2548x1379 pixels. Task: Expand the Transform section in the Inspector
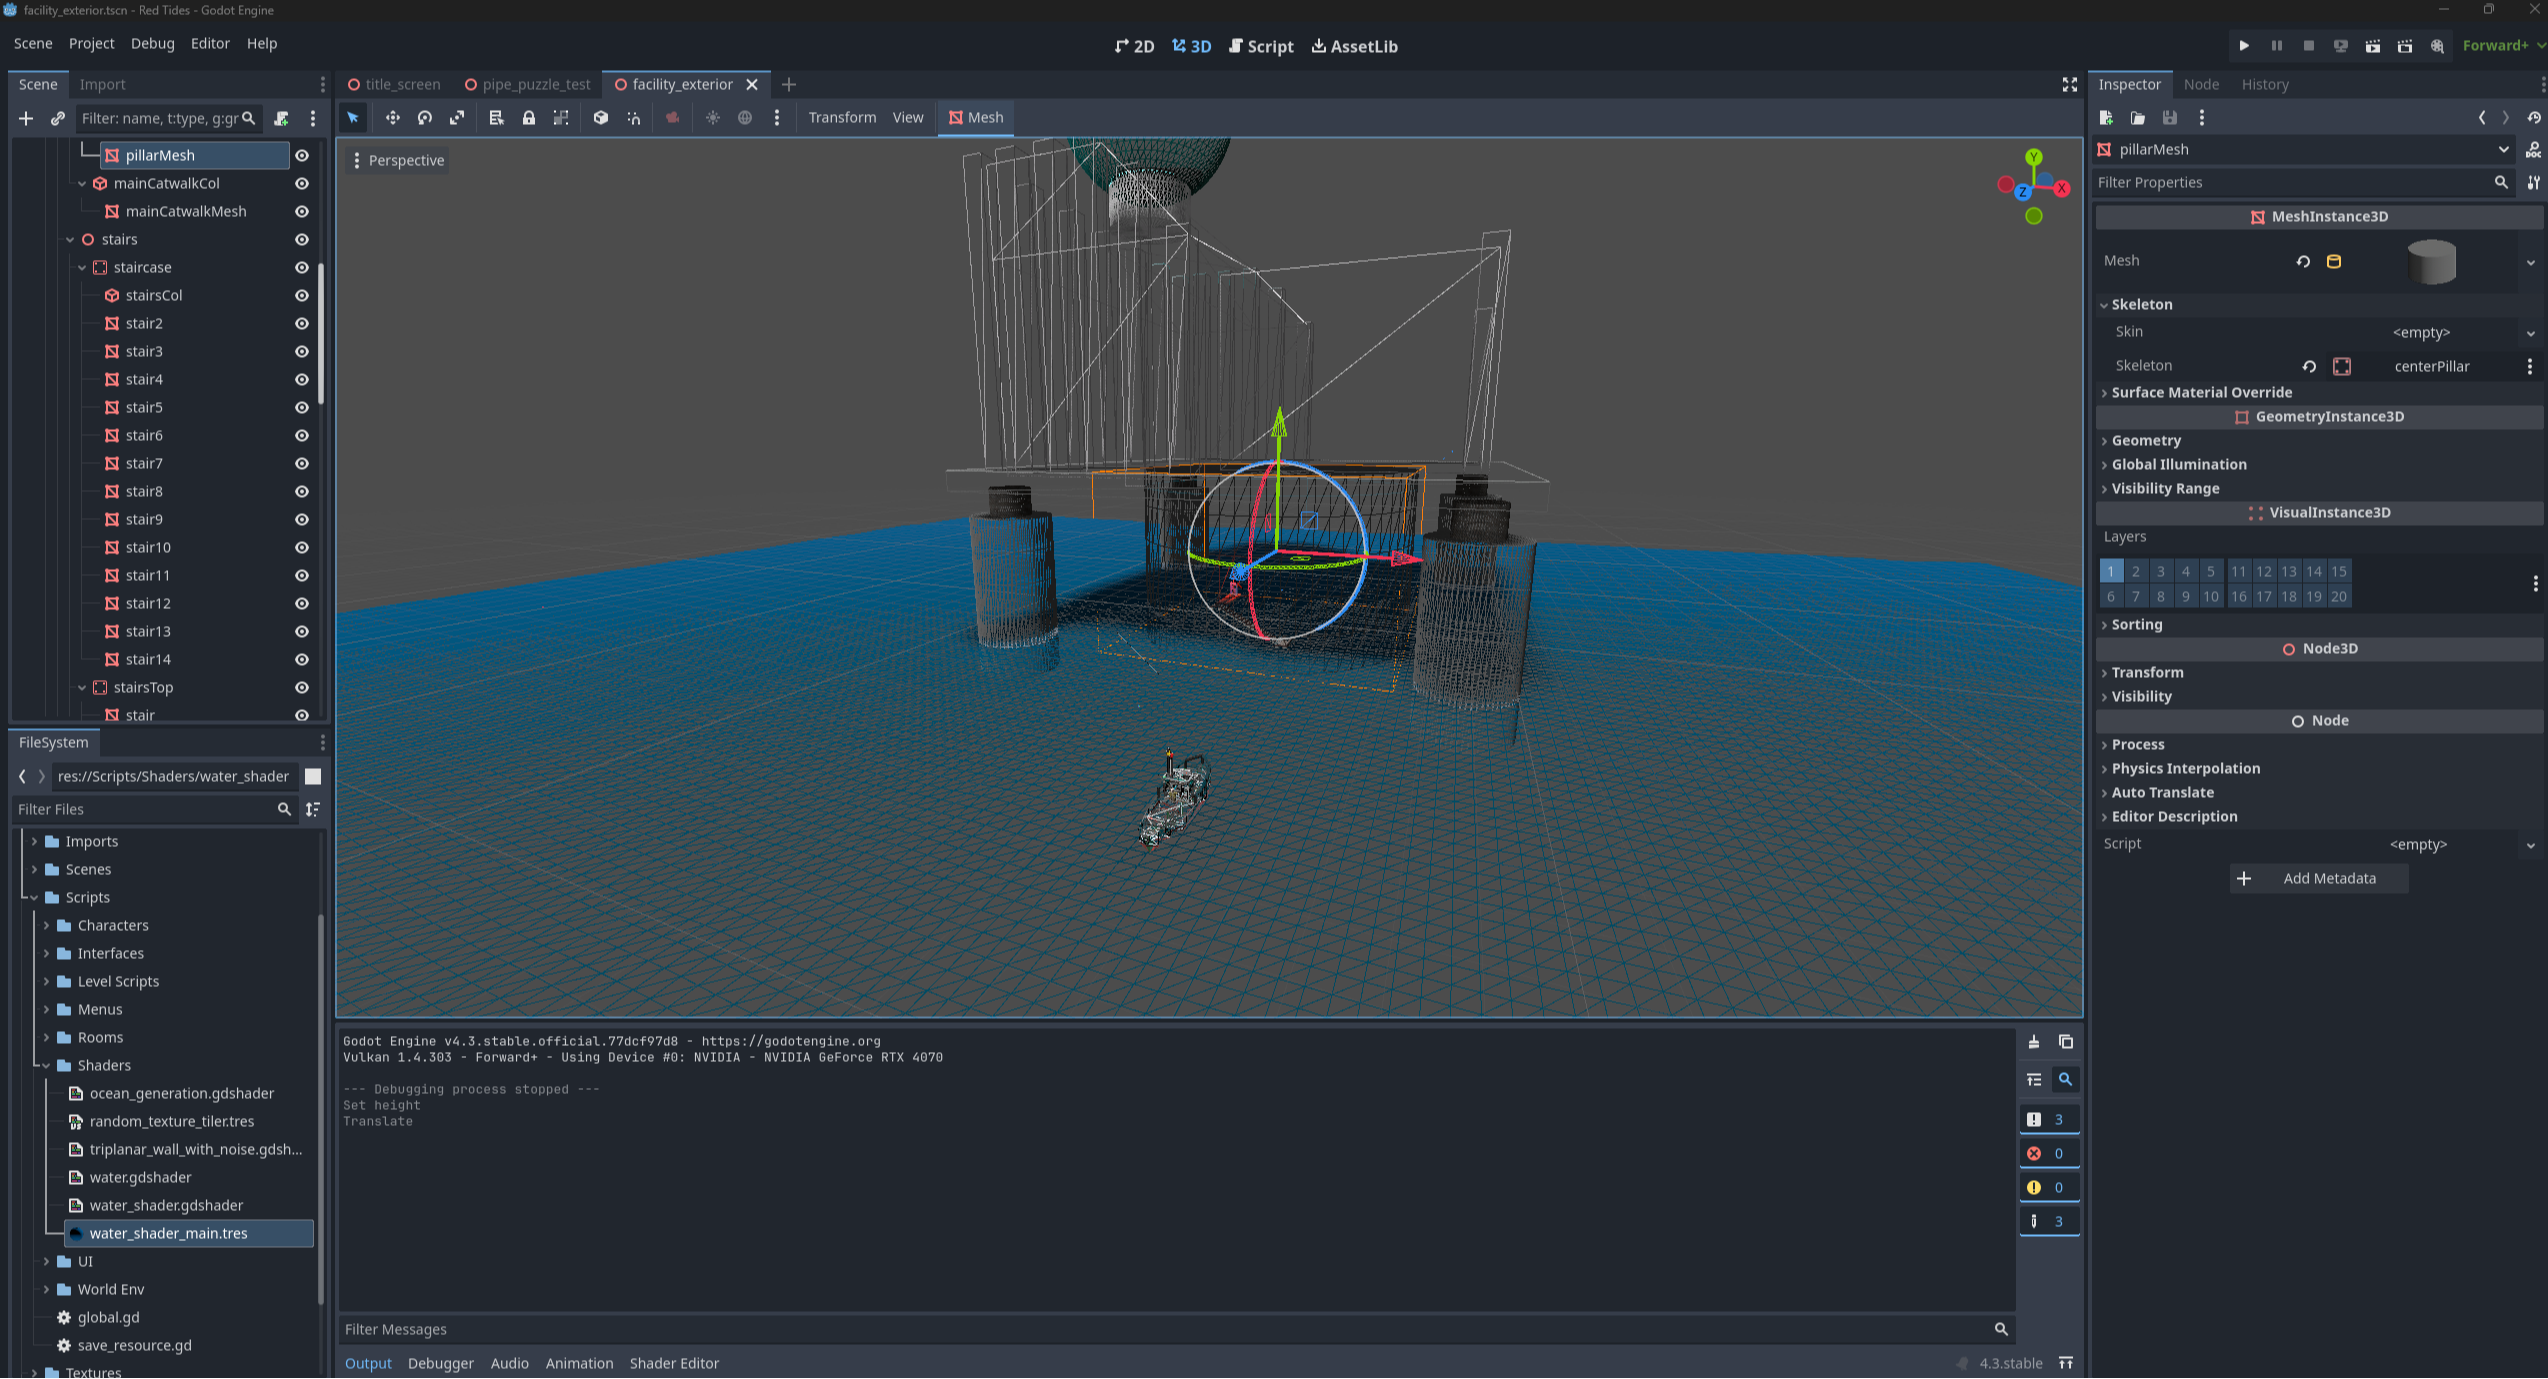2145,672
